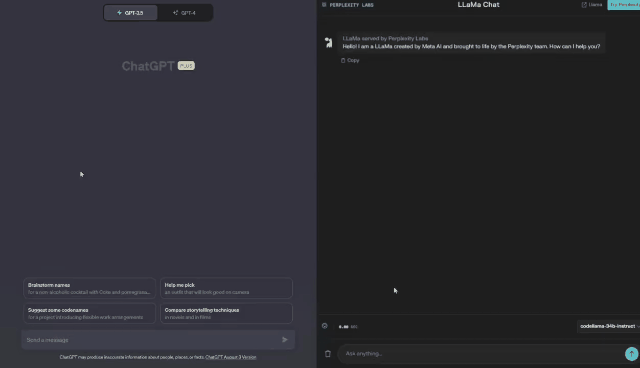This screenshot has width=640, height=368.
Task: Click the ChatGPT send message arrow icon
Action: pos(284,339)
